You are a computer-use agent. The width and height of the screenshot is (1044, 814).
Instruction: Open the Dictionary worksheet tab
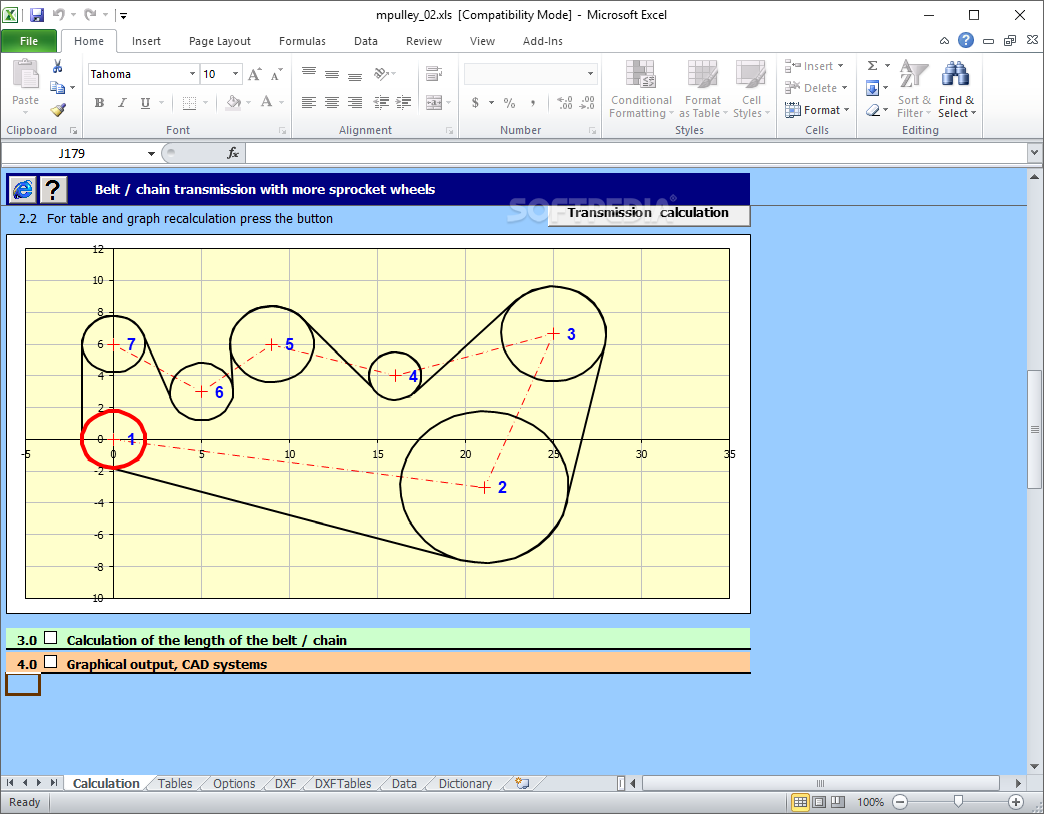(465, 783)
